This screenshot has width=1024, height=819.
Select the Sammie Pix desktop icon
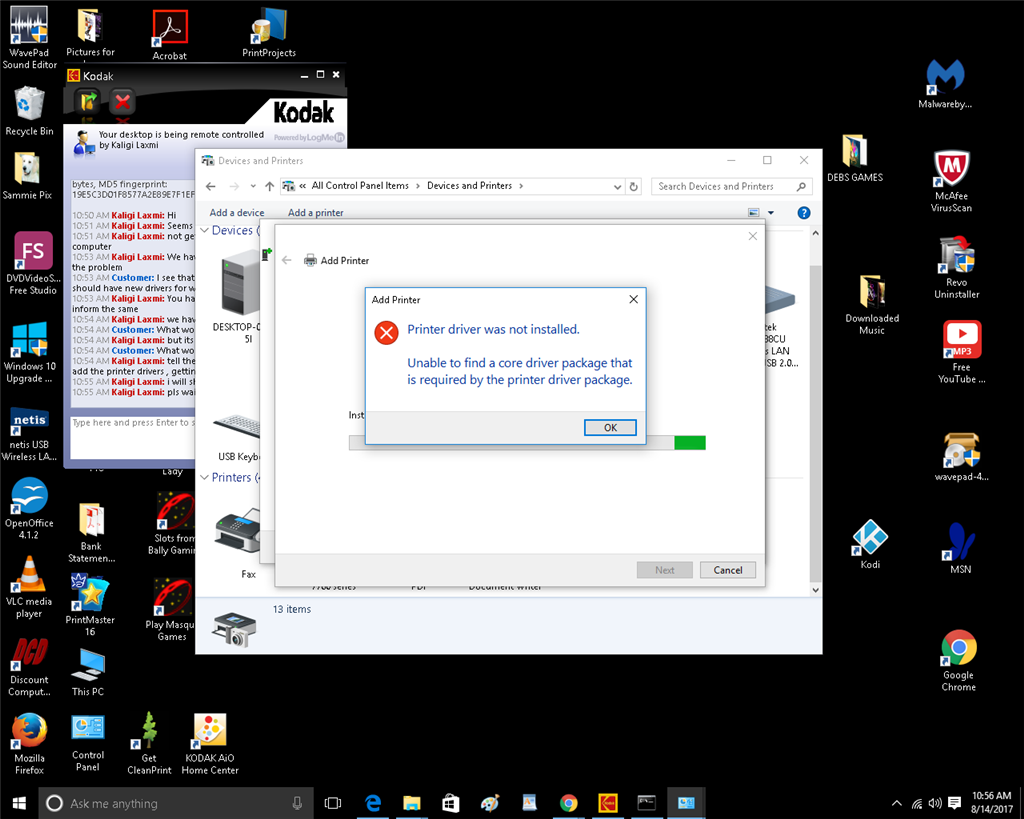coord(27,176)
